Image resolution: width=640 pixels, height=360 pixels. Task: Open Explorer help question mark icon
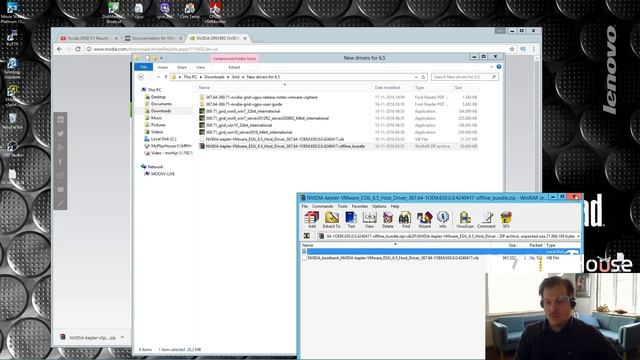tap(499, 67)
